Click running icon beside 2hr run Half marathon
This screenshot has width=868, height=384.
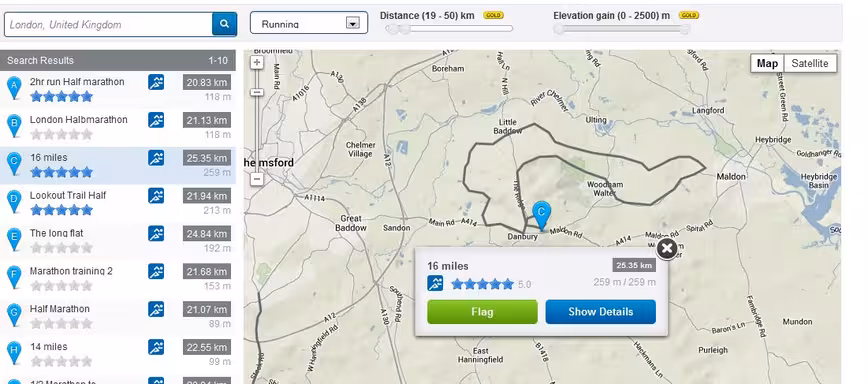click(x=156, y=82)
